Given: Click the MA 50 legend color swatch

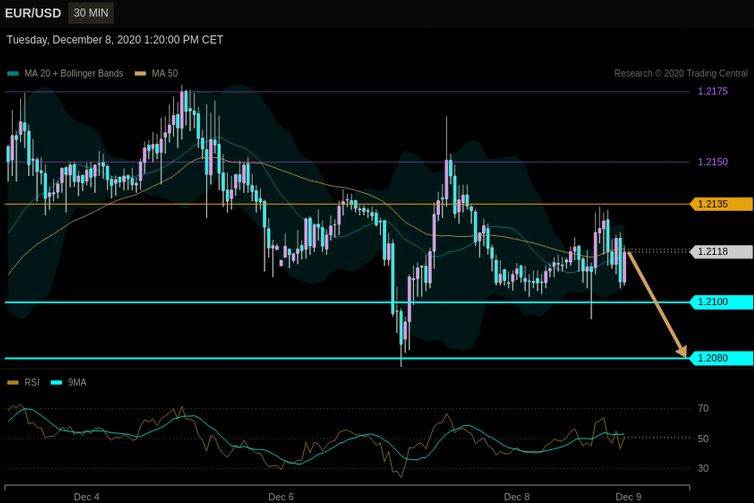Looking at the screenshot, I should point(140,74).
